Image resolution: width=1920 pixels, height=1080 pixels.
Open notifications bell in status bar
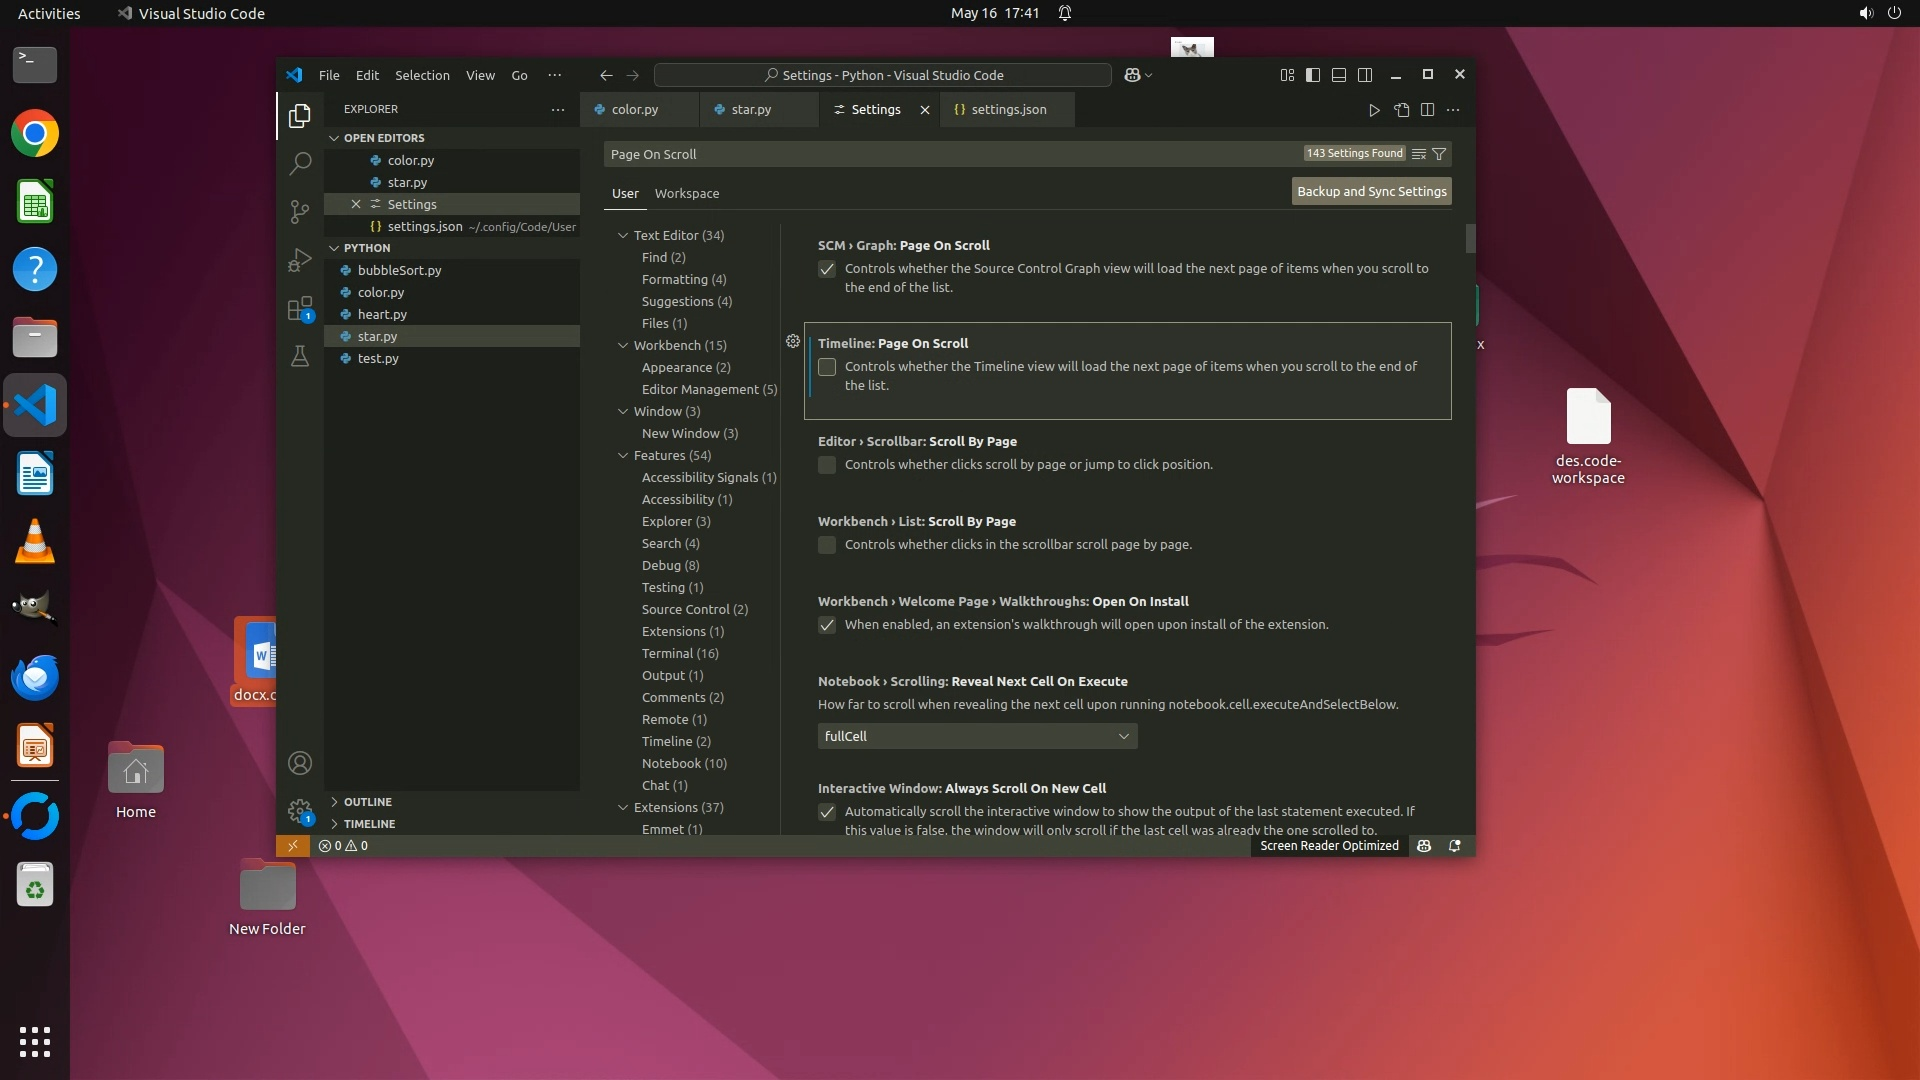(1455, 846)
